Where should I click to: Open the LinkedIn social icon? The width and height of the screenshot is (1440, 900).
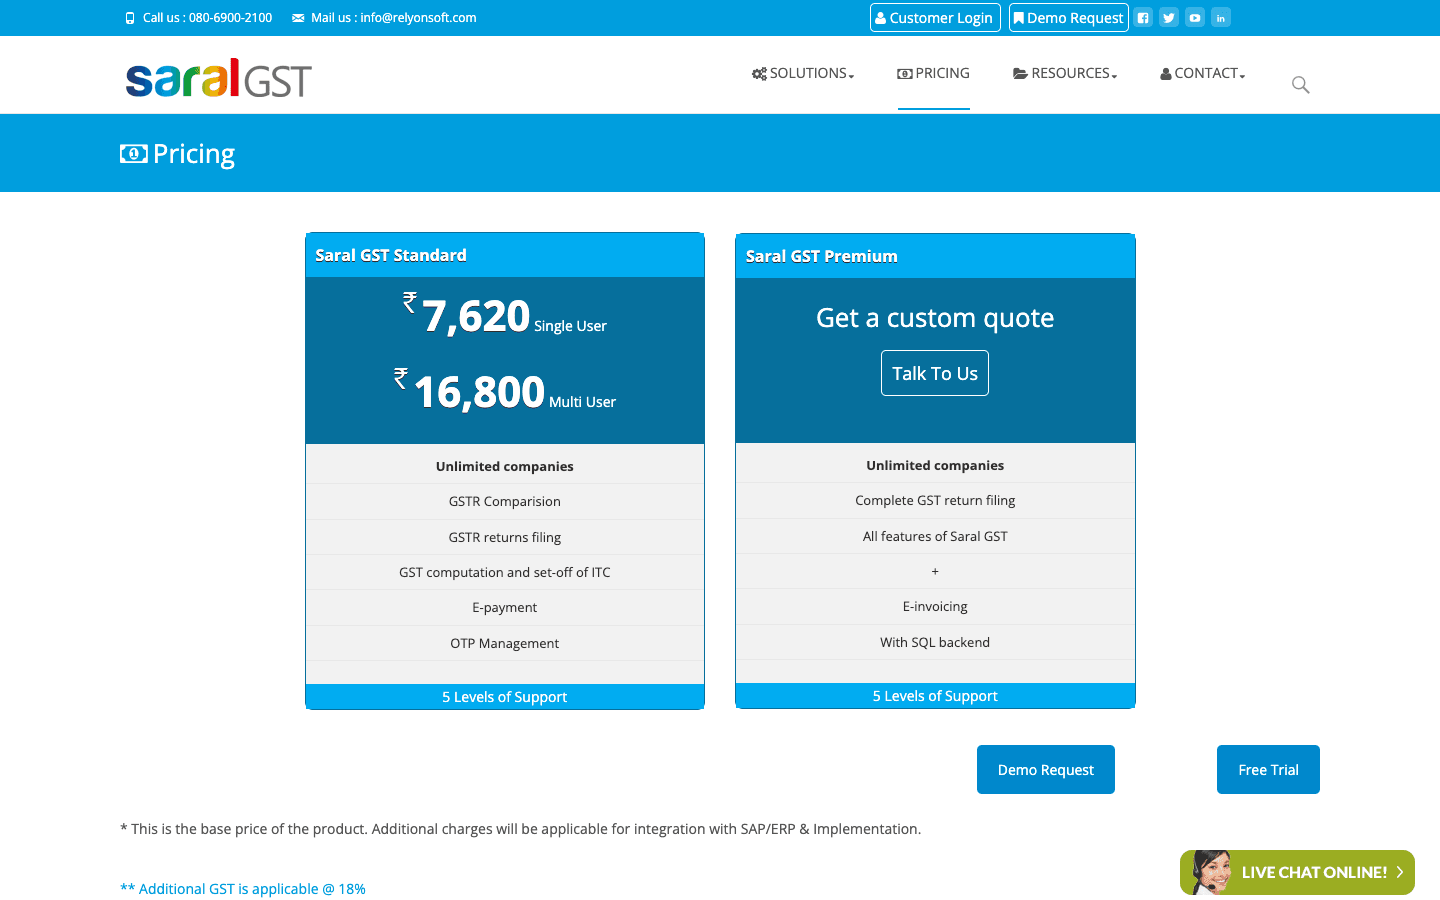(x=1221, y=18)
